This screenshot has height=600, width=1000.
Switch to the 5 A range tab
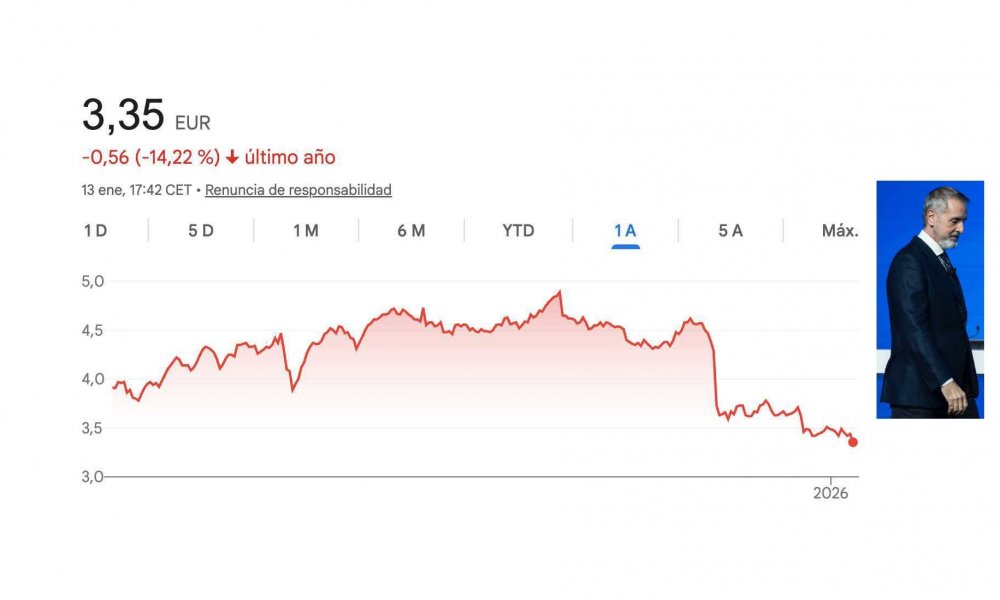tap(730, 231)
